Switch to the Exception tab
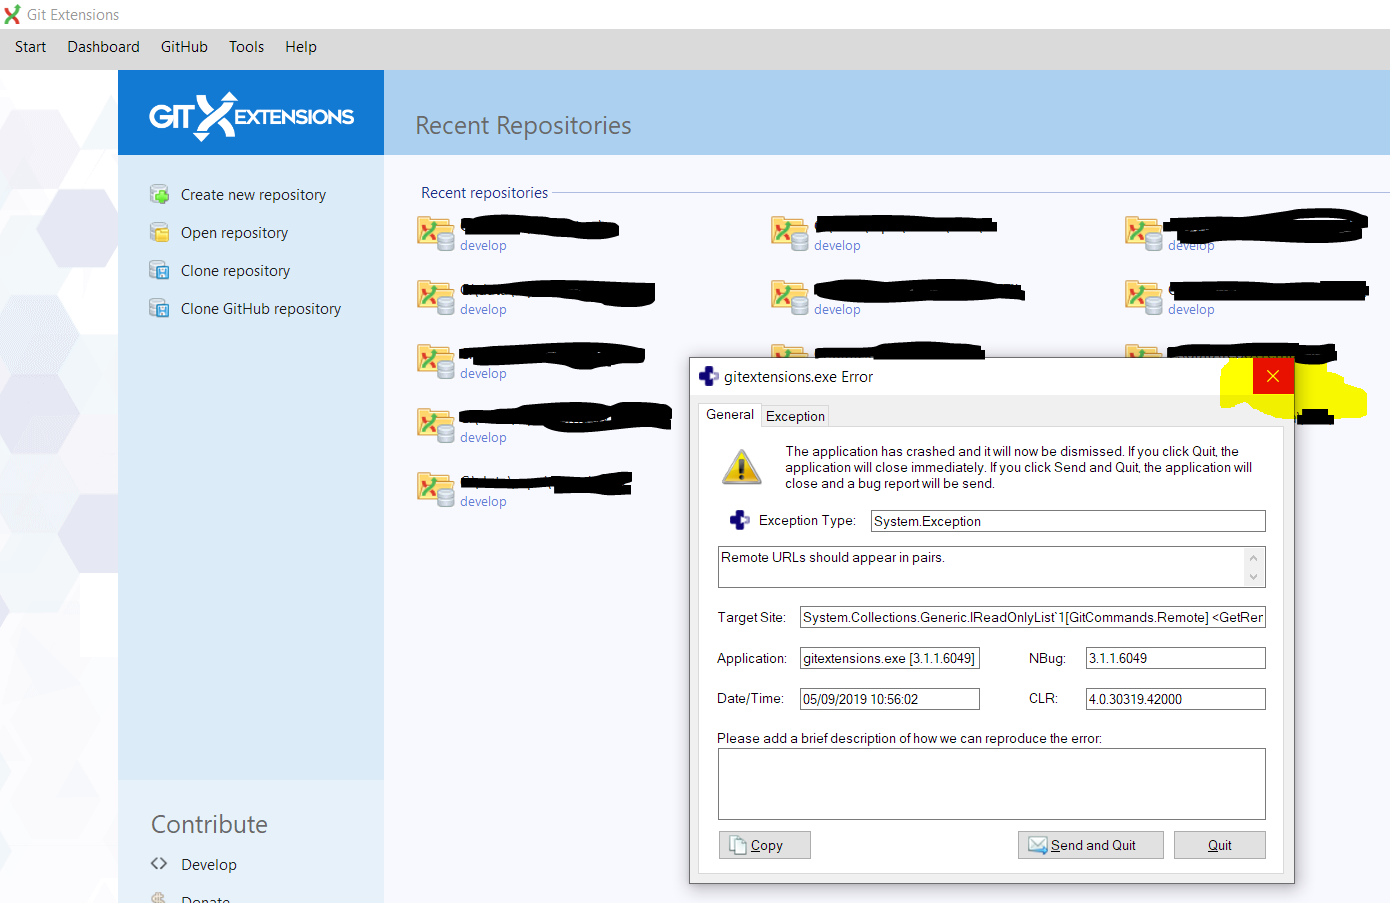 (794, 416)
